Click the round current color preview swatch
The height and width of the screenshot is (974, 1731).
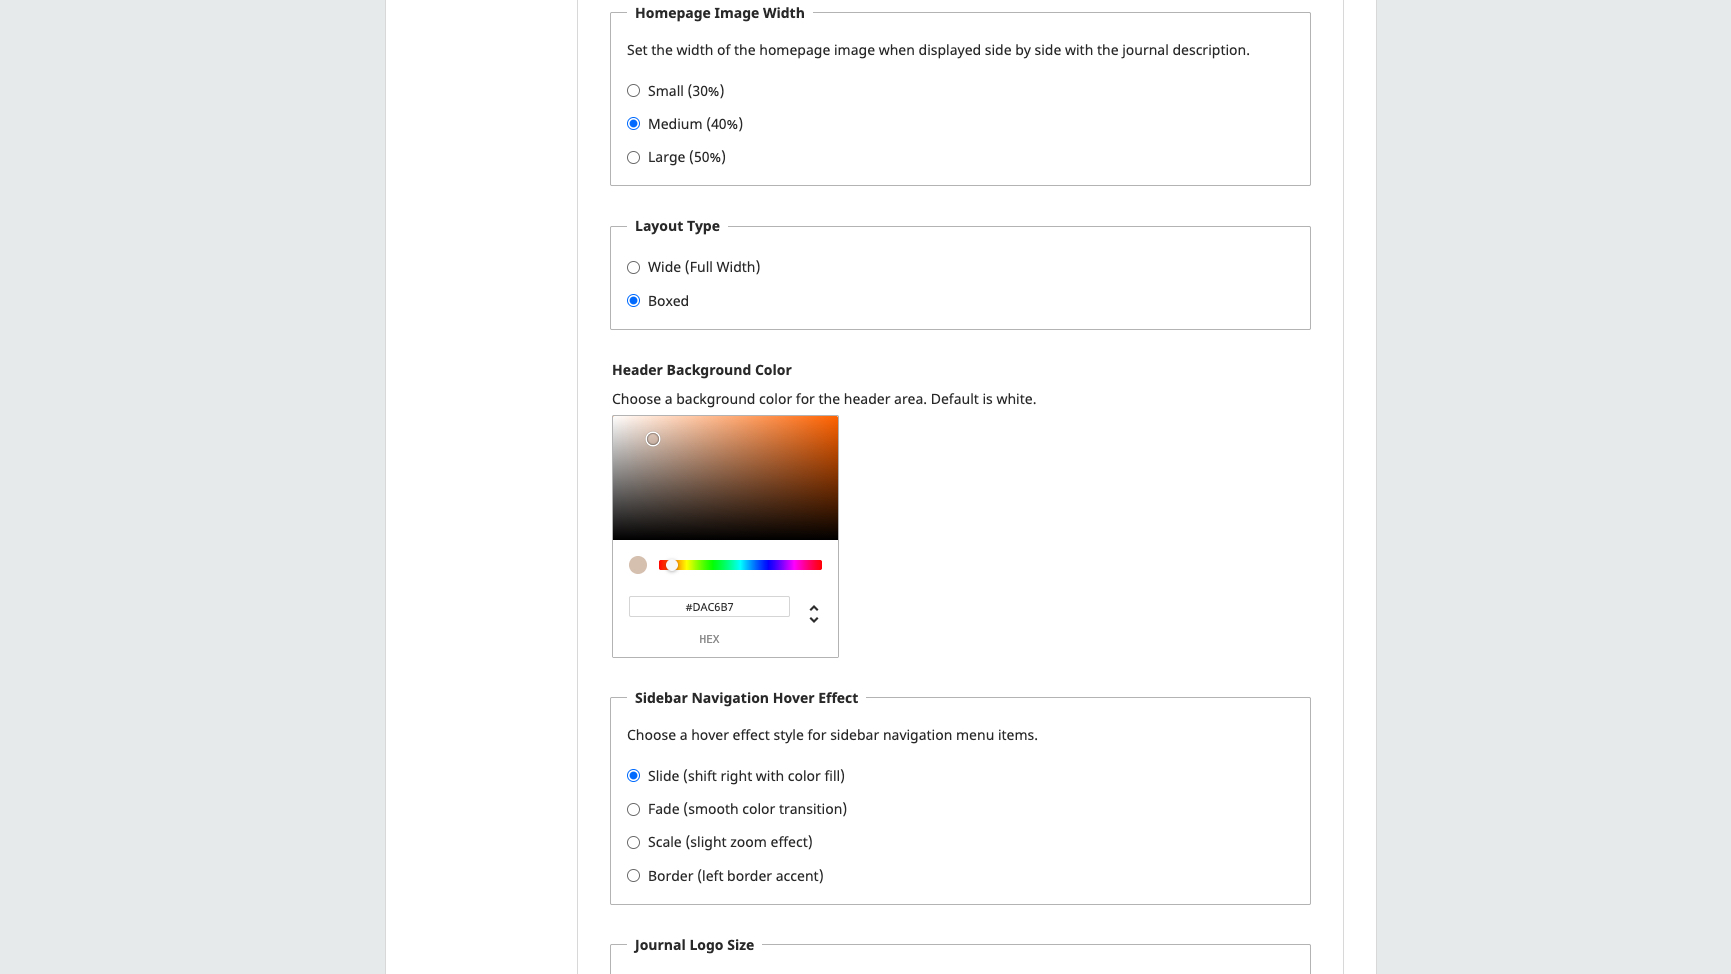(638, 565)
